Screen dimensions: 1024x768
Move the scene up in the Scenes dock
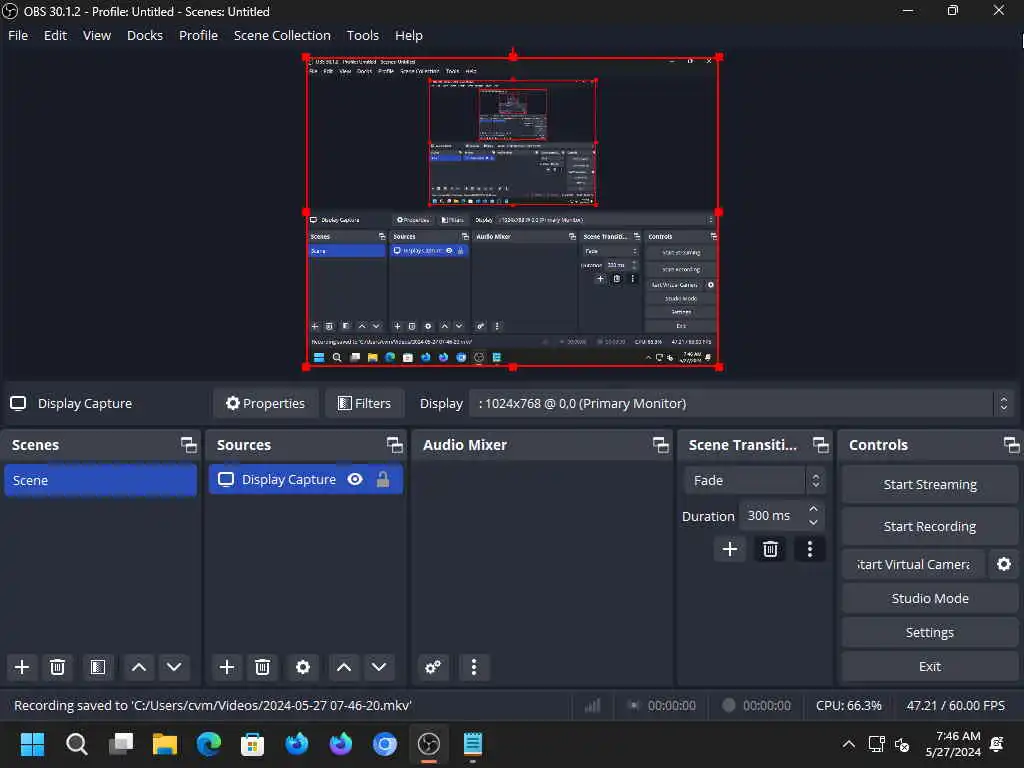(x=138, y=667)
